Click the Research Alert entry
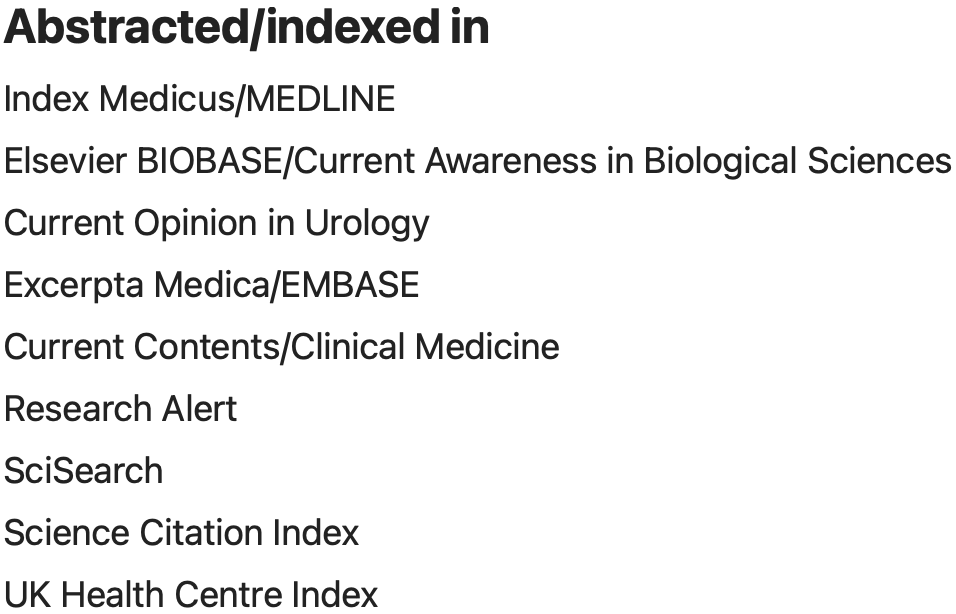 (x=120, y=409)
